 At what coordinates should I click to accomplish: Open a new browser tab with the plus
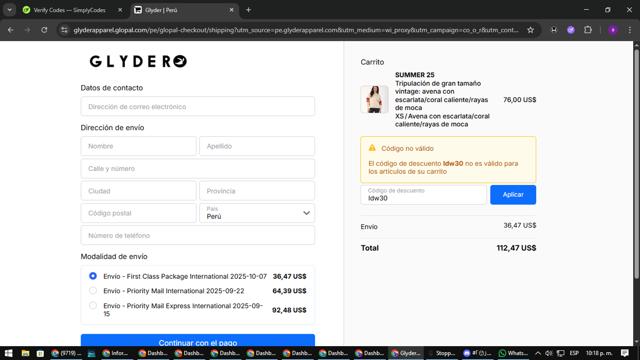[248, 10]
